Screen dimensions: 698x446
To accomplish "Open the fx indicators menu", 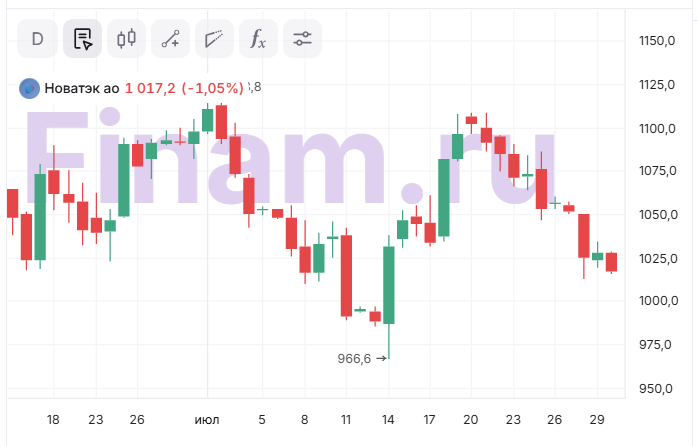I will [x=258, y=39].
